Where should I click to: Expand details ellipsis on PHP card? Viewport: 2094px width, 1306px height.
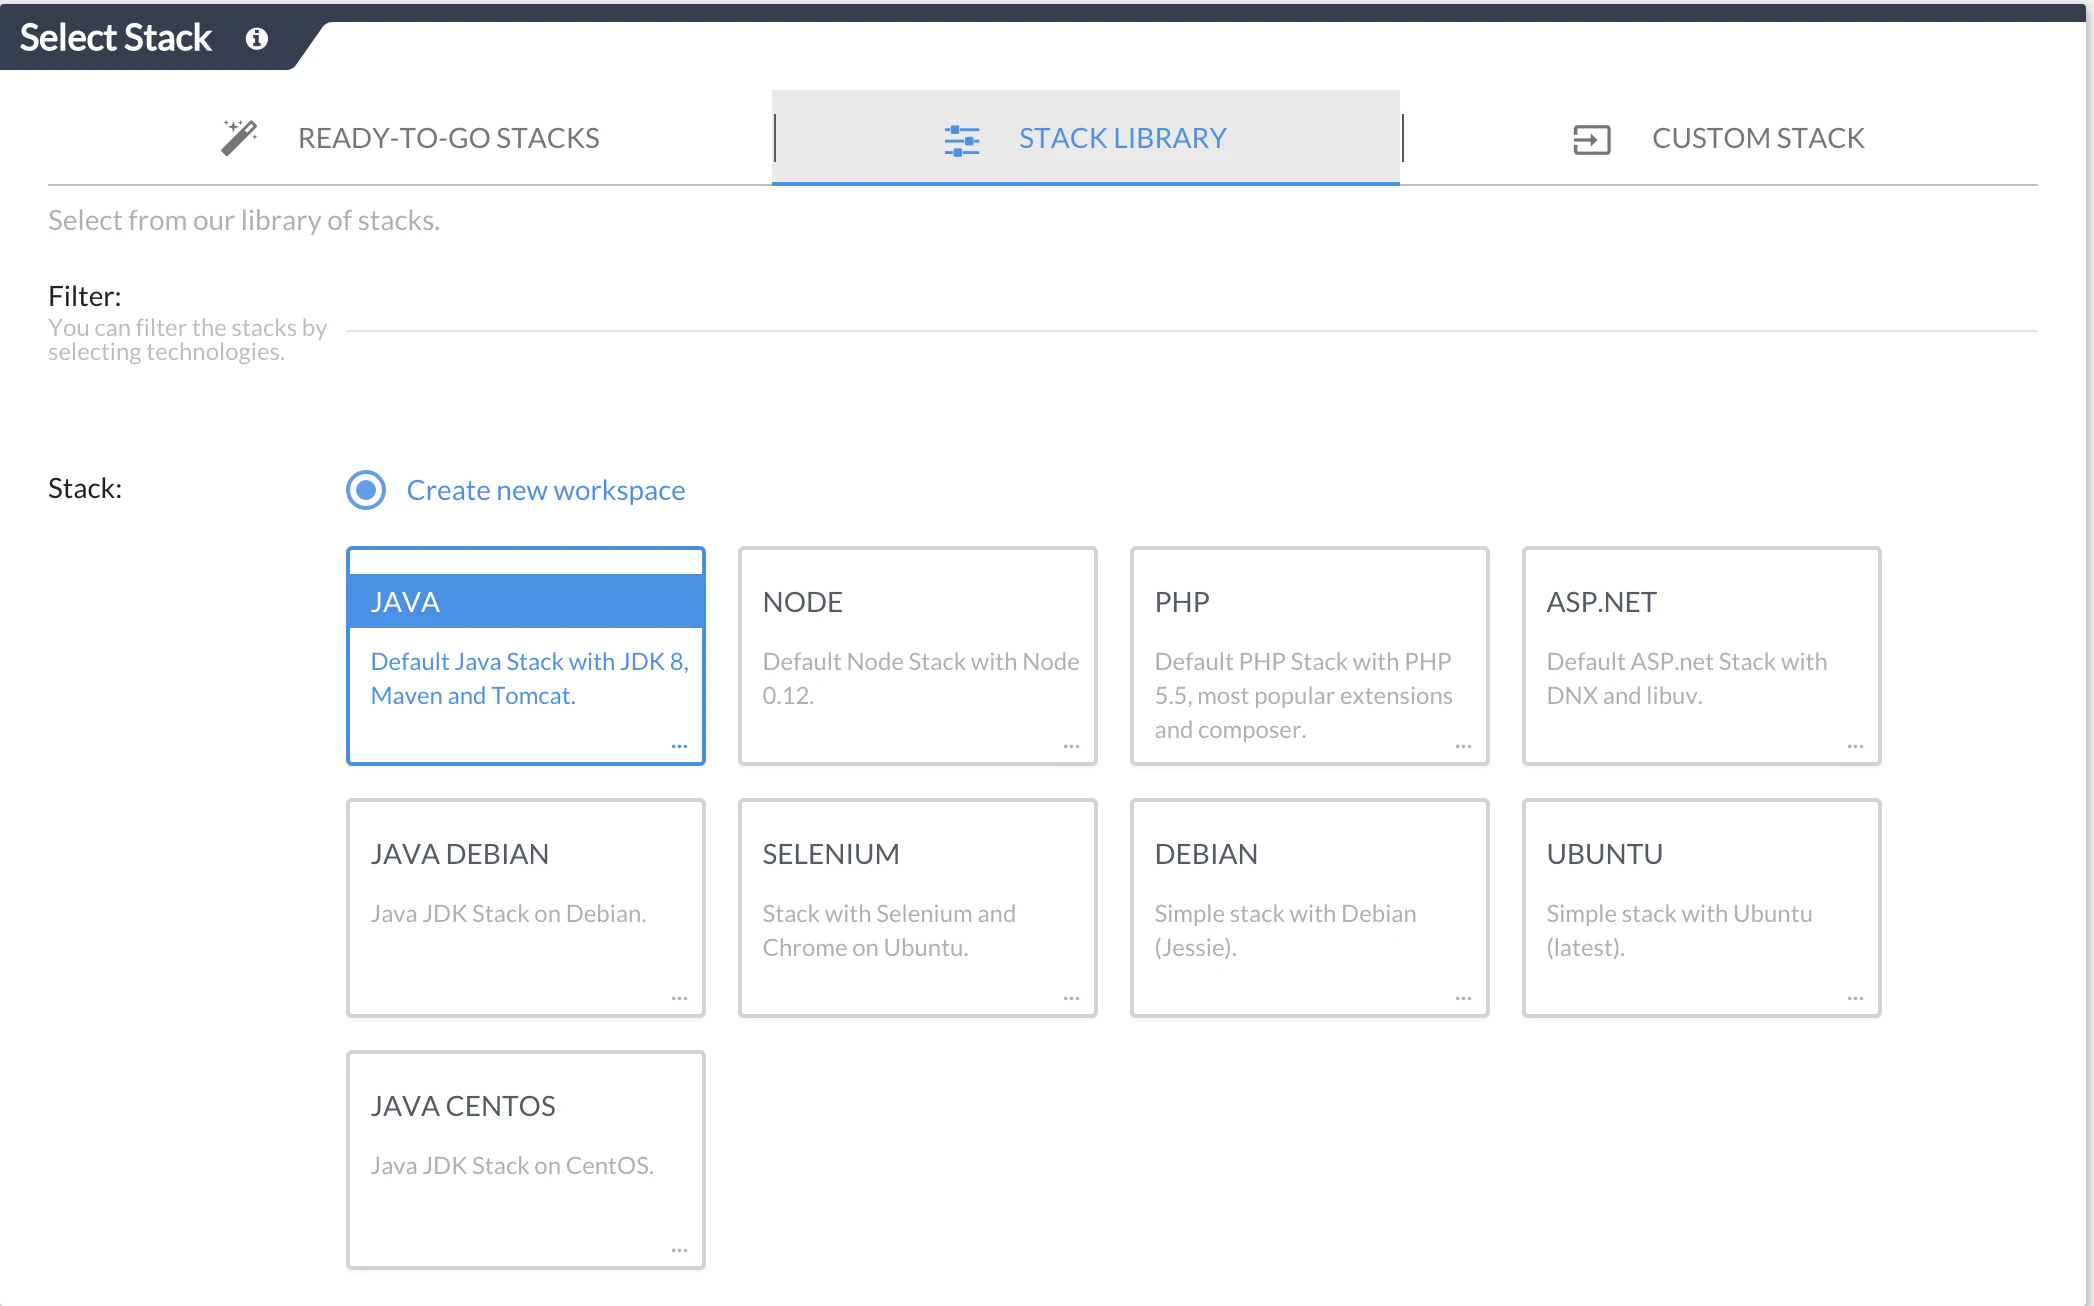click(x=1464, y=746)
